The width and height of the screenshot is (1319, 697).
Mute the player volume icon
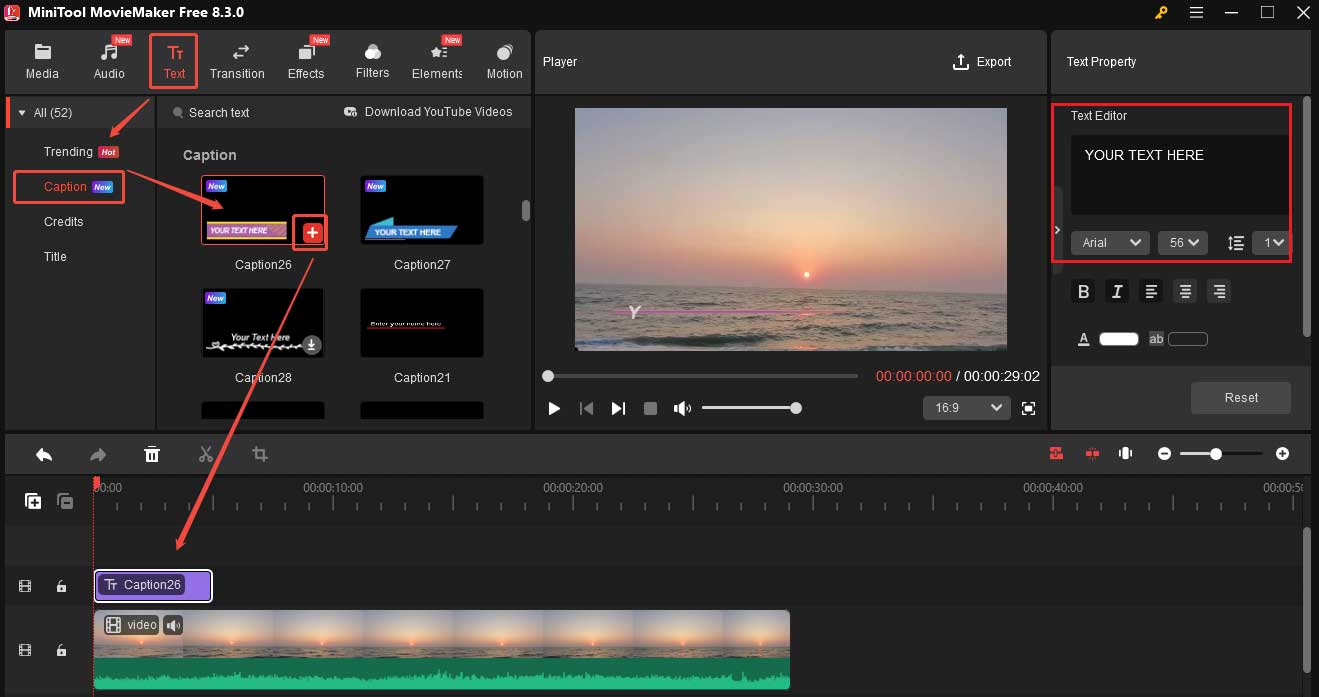(x=682, y=408)
